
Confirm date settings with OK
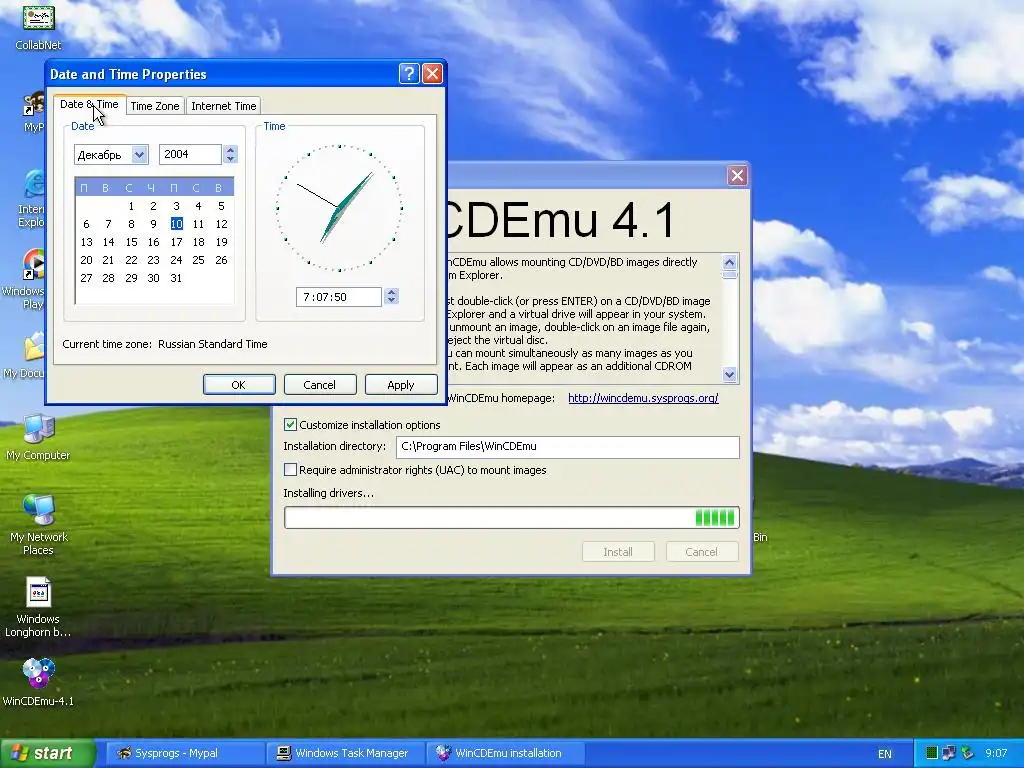tap(239, 385)
